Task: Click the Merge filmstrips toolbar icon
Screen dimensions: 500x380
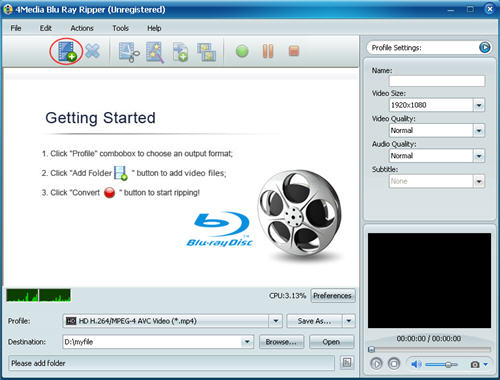Action: (207, 52)
